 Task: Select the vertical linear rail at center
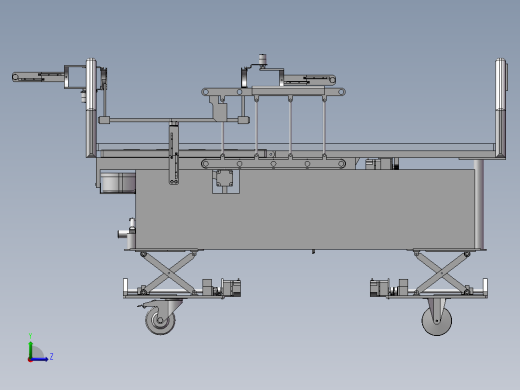point(174,152)
